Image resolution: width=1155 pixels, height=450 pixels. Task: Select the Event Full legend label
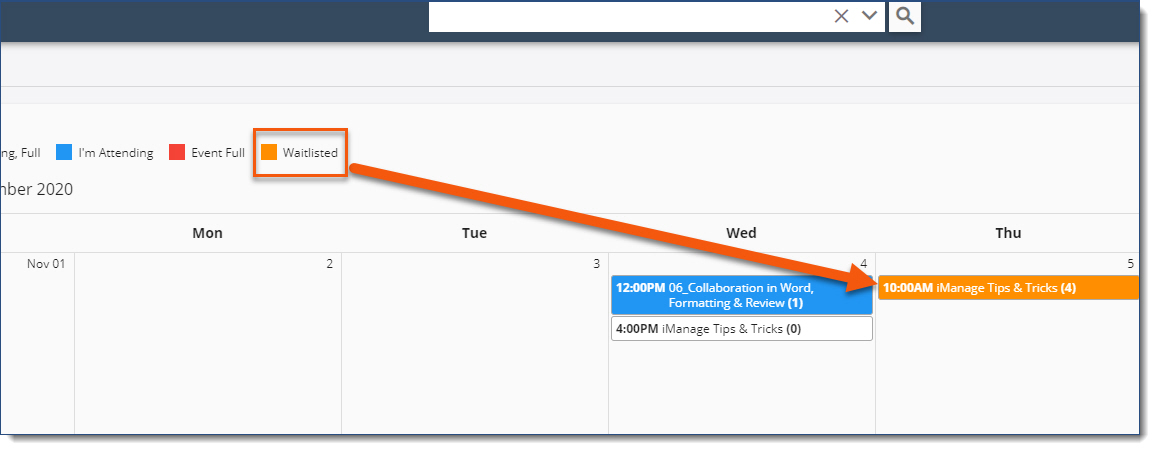pos(218,153)
